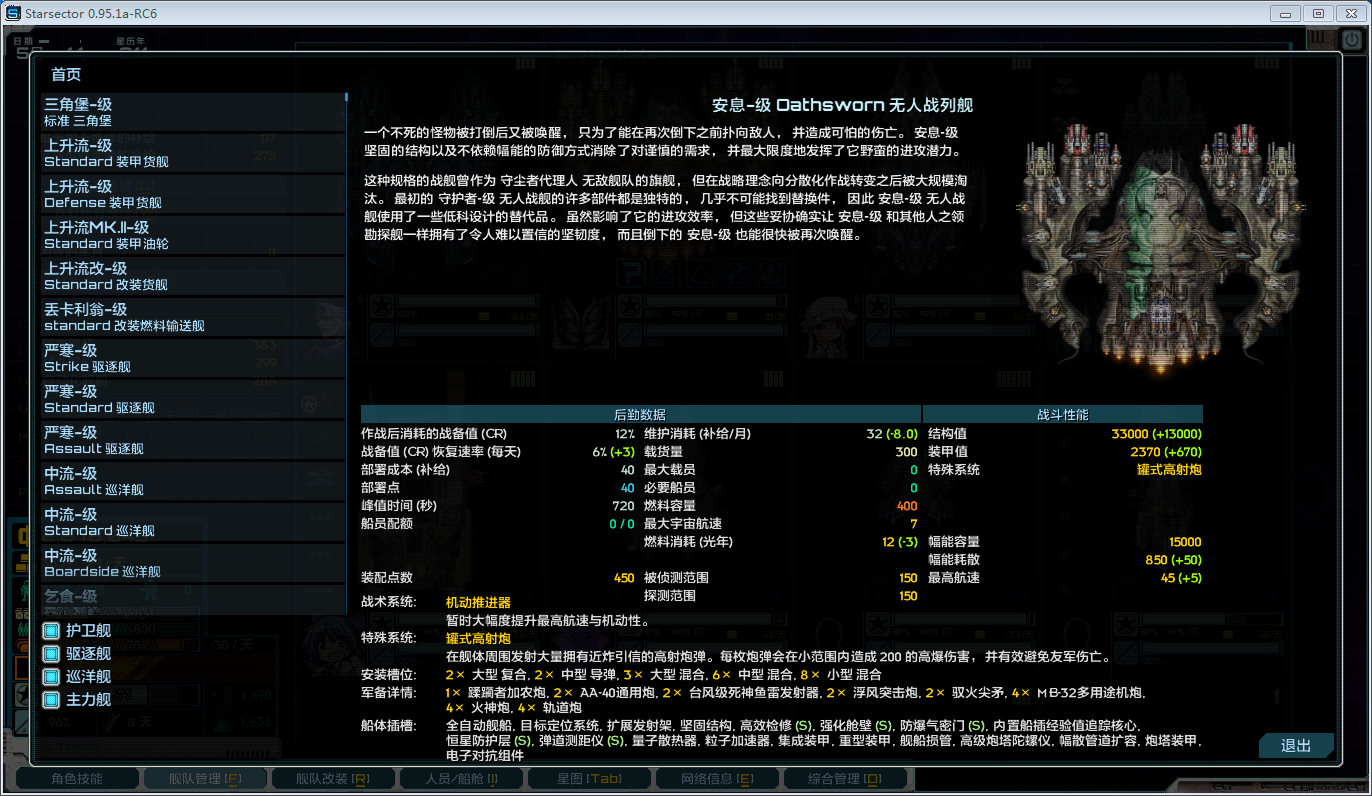Click the 退出 button
1372x796 pixels.
pos(1295,746)
